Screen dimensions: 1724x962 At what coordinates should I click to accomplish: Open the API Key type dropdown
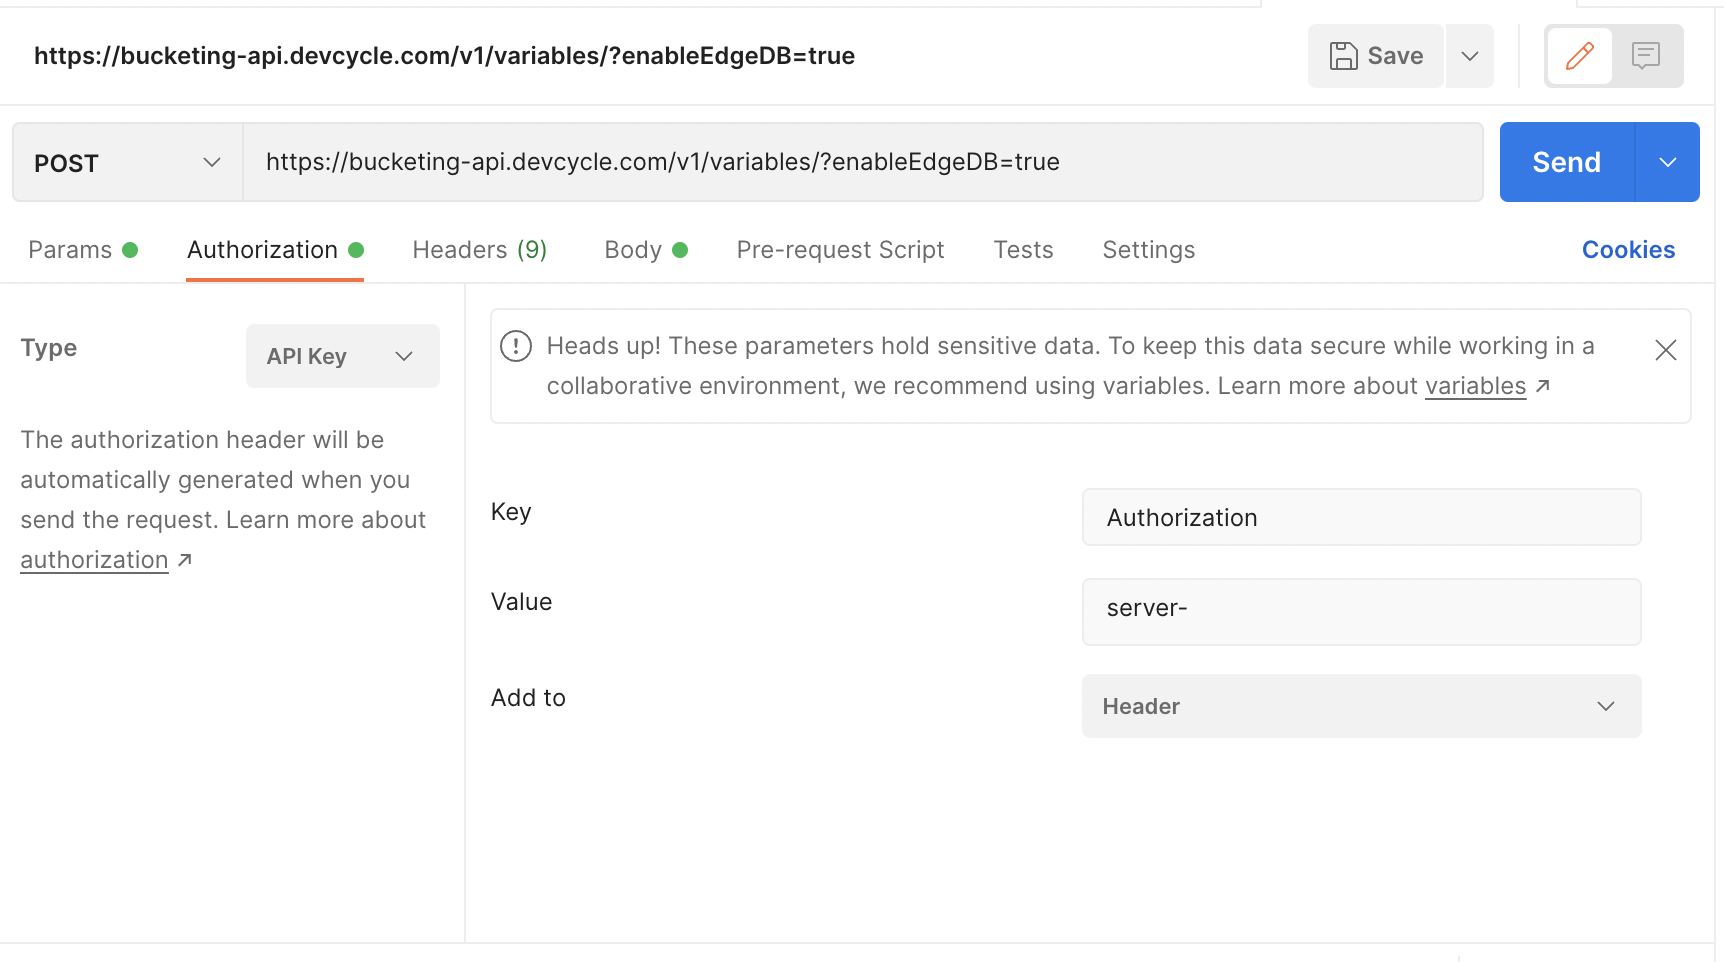342,356
